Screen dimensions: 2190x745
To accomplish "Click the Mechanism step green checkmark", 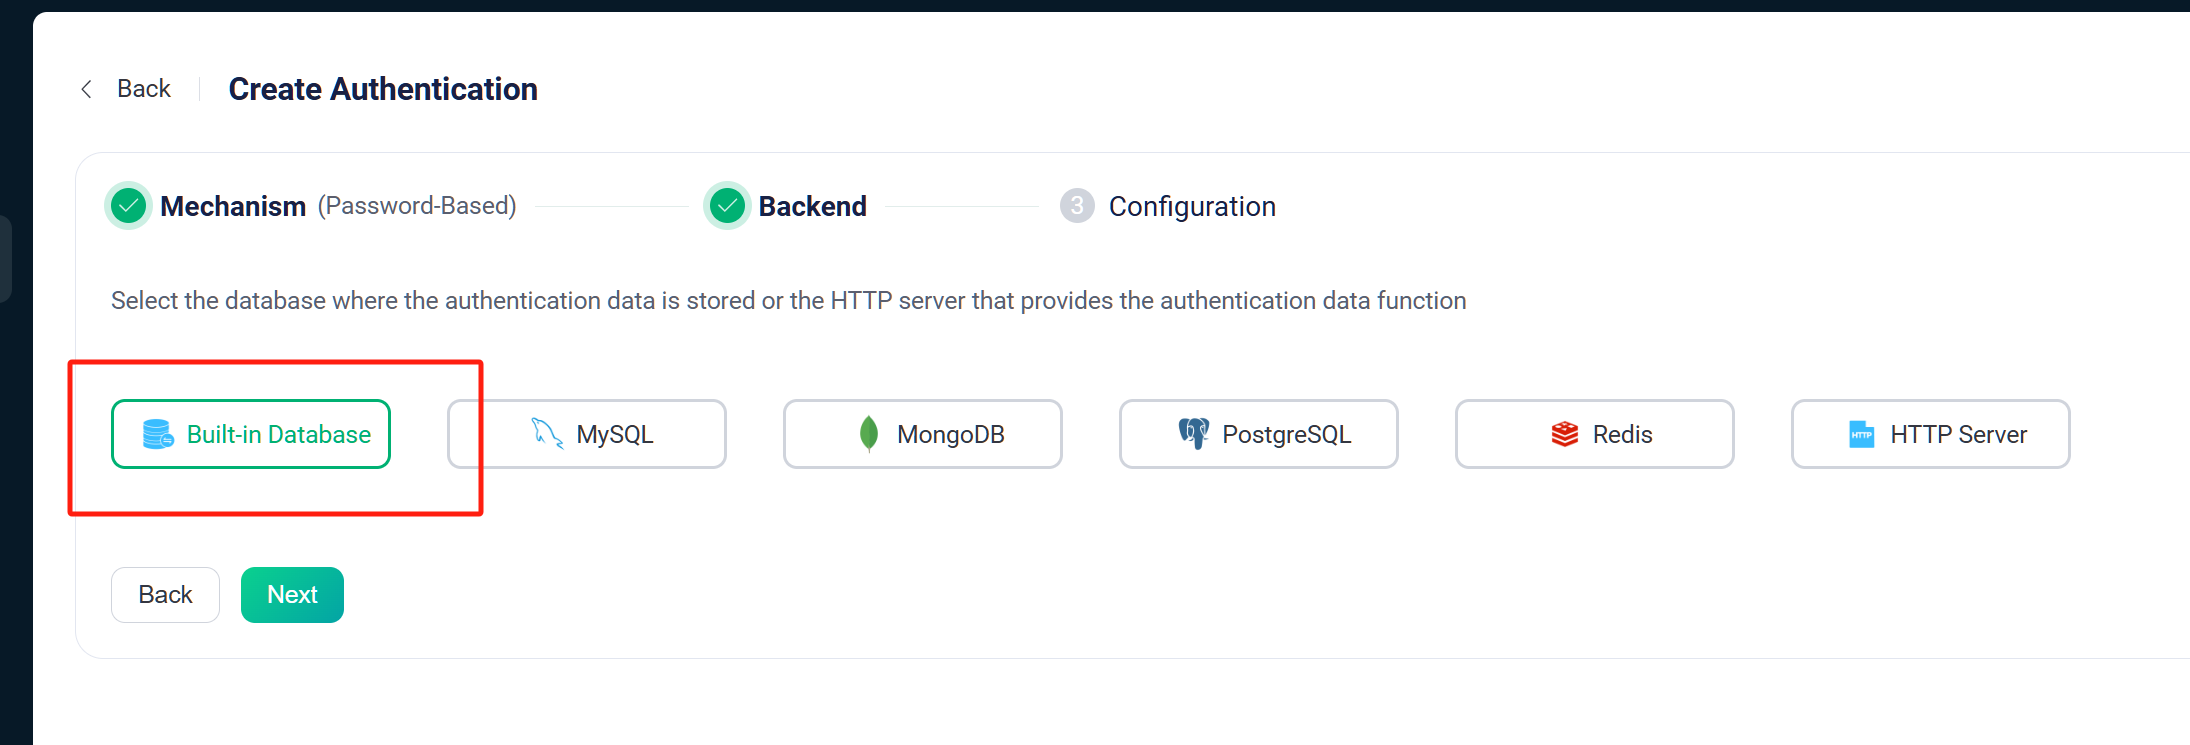I will click(128, 206).
